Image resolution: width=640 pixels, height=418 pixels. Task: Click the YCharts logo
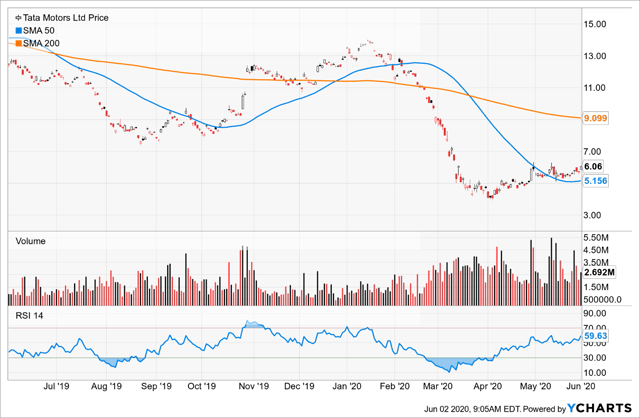point(600,408)
